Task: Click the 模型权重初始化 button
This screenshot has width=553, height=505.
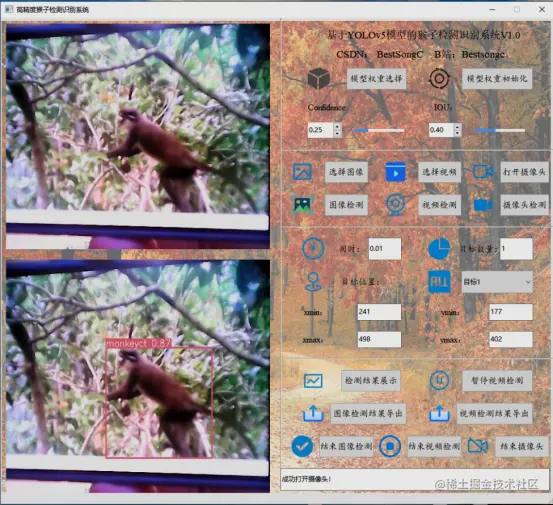Action: click(x=497, y=78)
